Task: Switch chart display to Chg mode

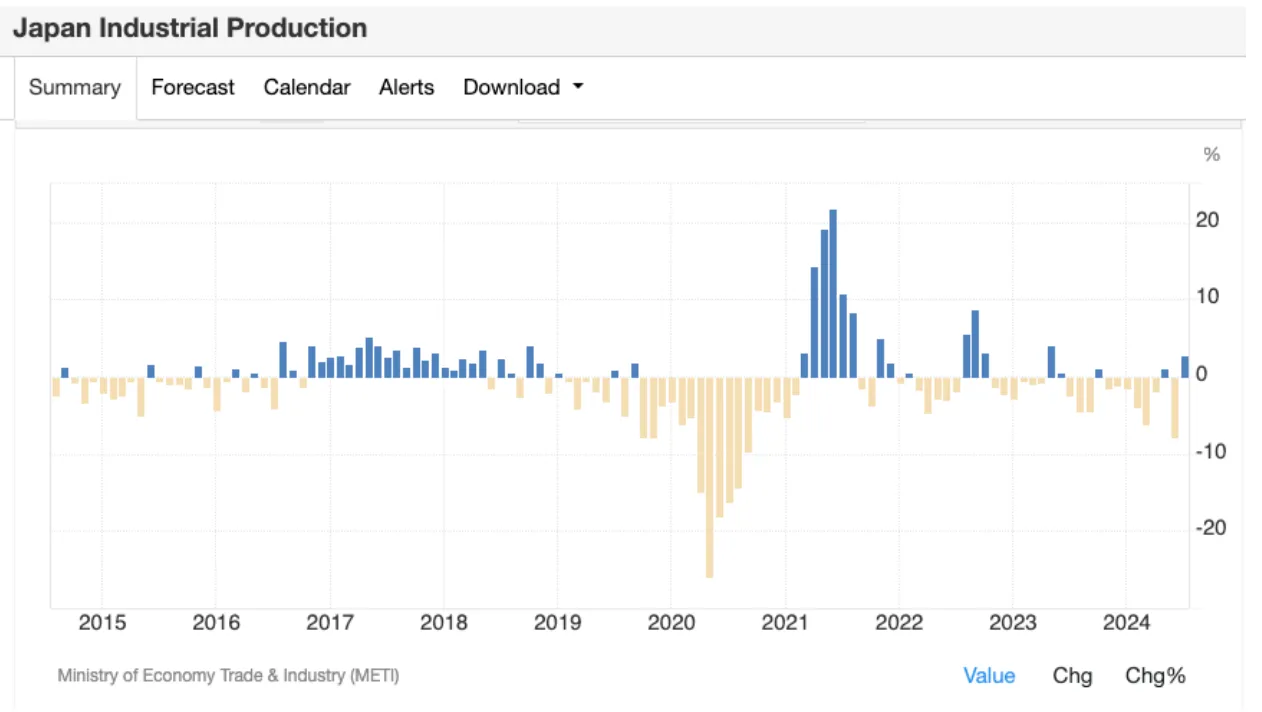Action: coord(1072,676)
